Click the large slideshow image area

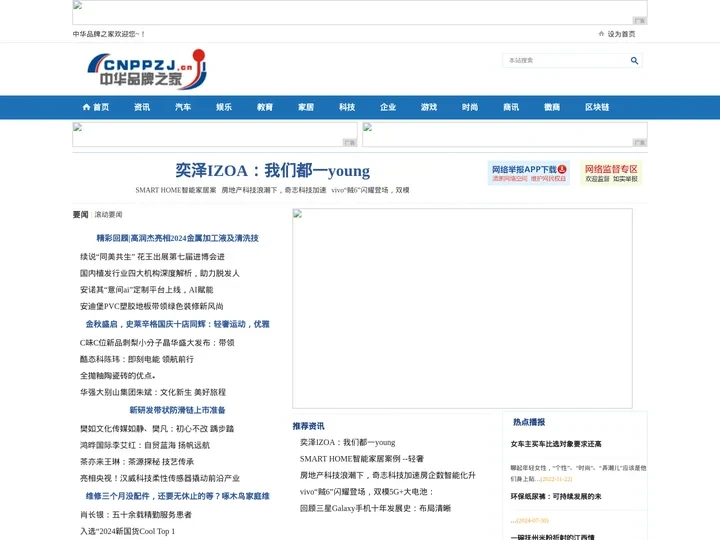coord(462,309)
